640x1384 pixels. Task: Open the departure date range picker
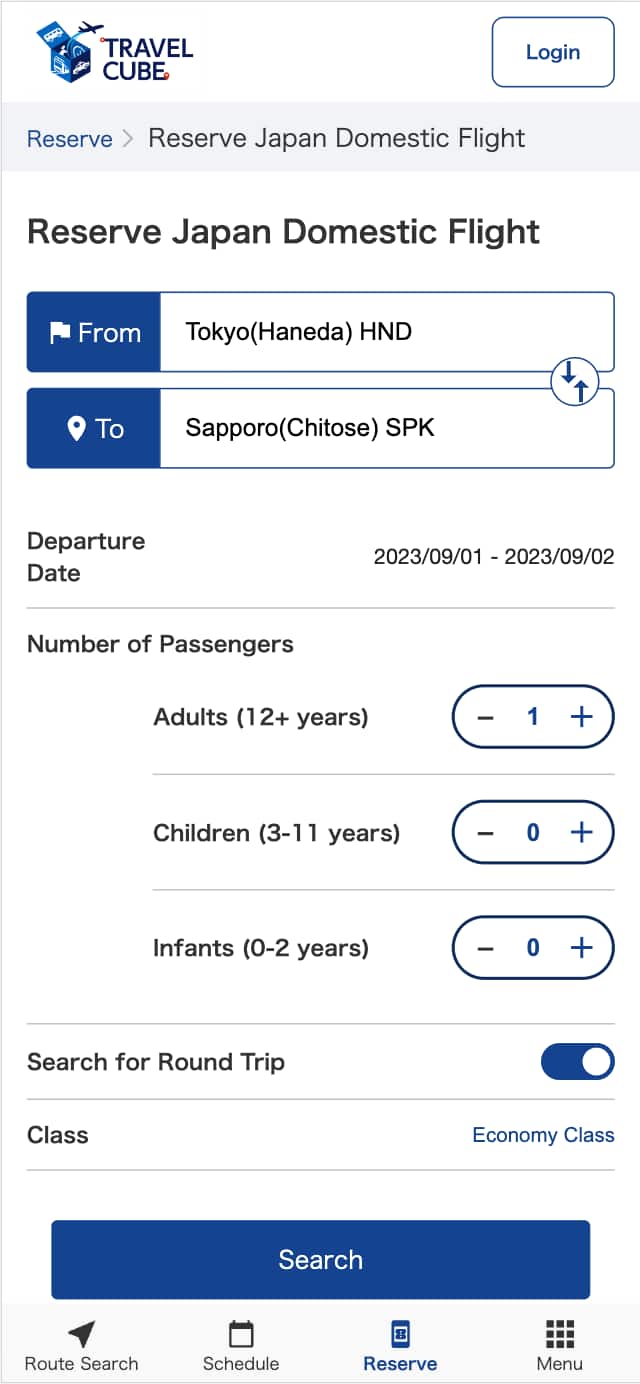click(494, 557)
